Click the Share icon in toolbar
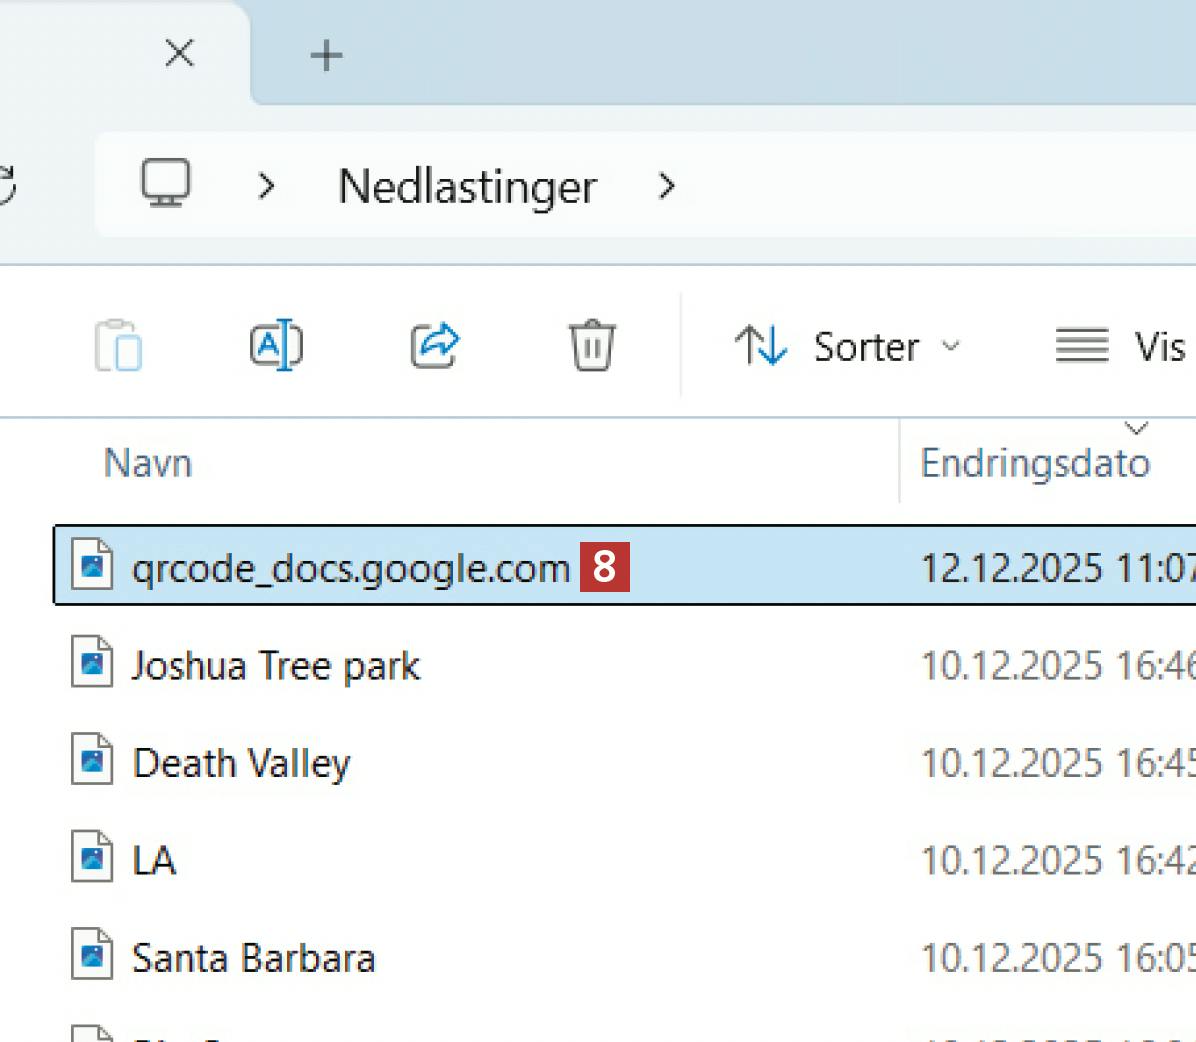The width and height of the screenshot is (1196, 1042). (x=434, y=346)
